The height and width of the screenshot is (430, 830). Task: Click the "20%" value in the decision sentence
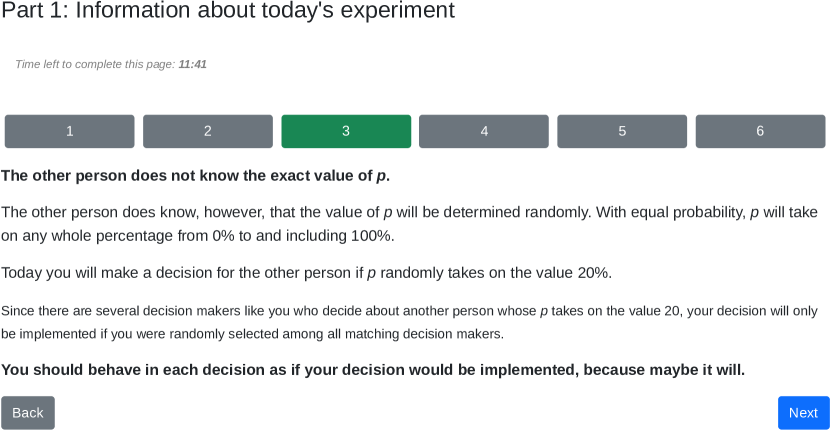tap(592, 273)
